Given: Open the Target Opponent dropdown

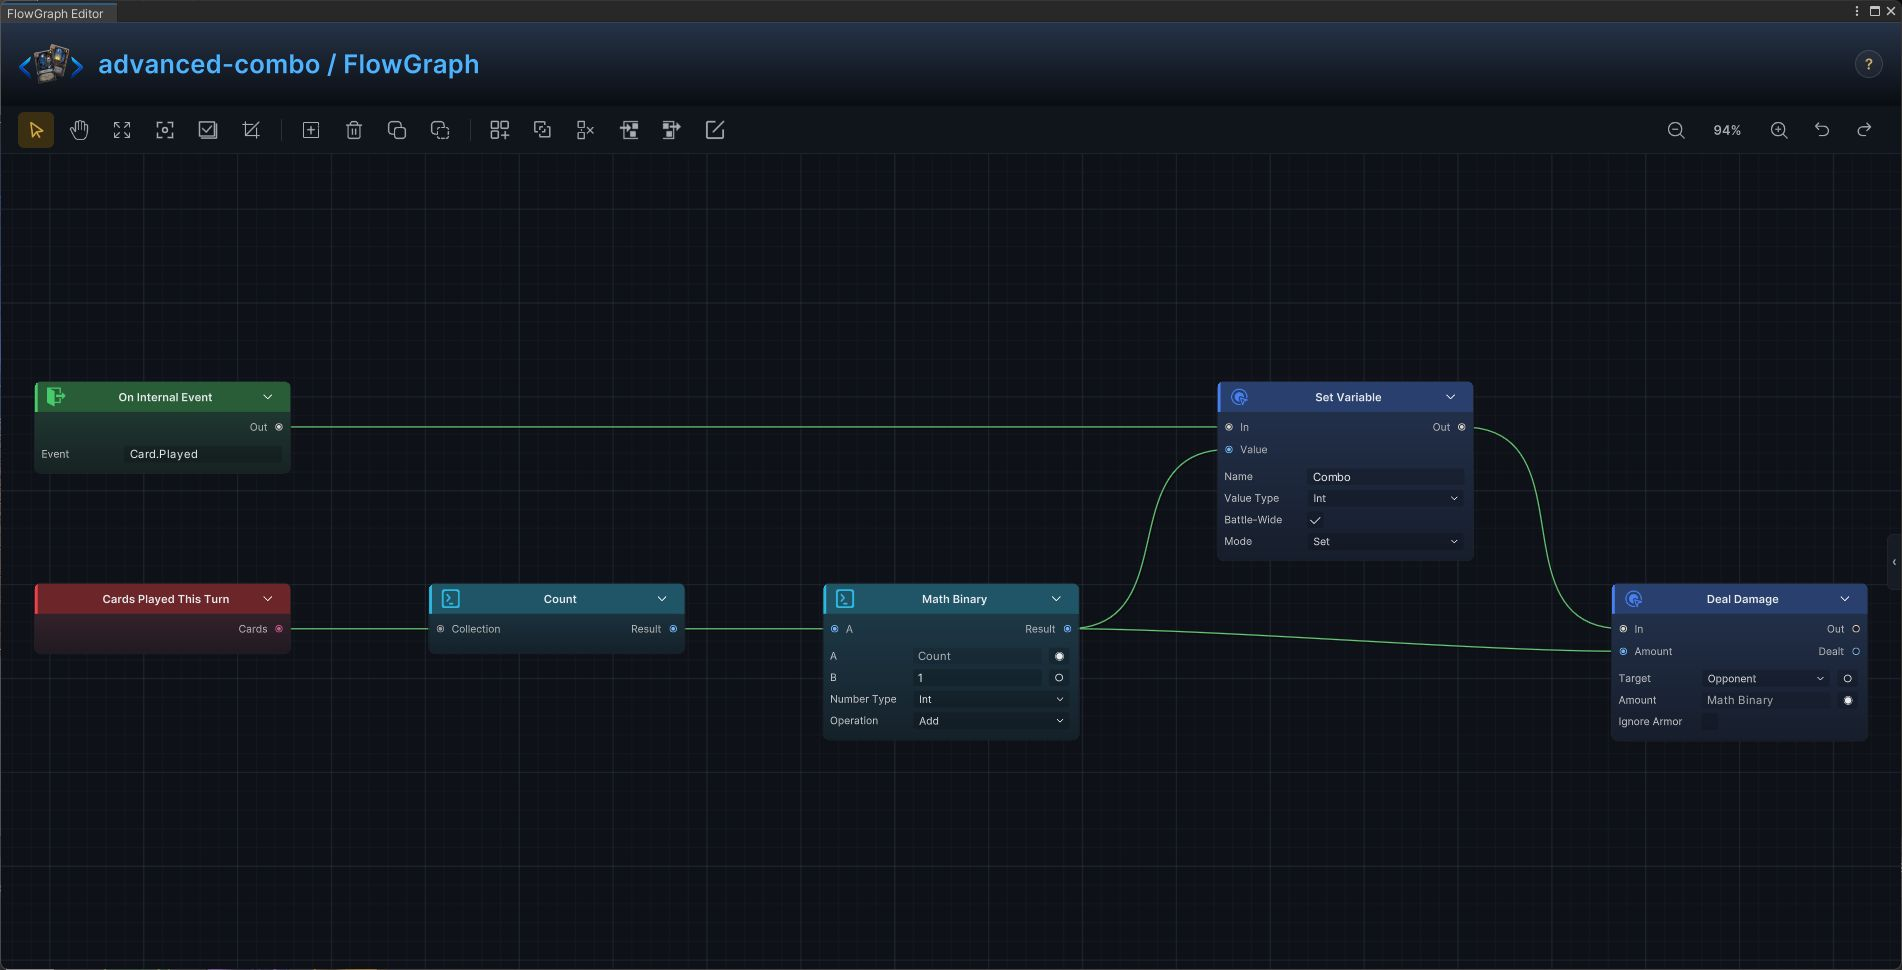Looking at the screenshot, I should pyautogui.click(x=1766, y=678).
